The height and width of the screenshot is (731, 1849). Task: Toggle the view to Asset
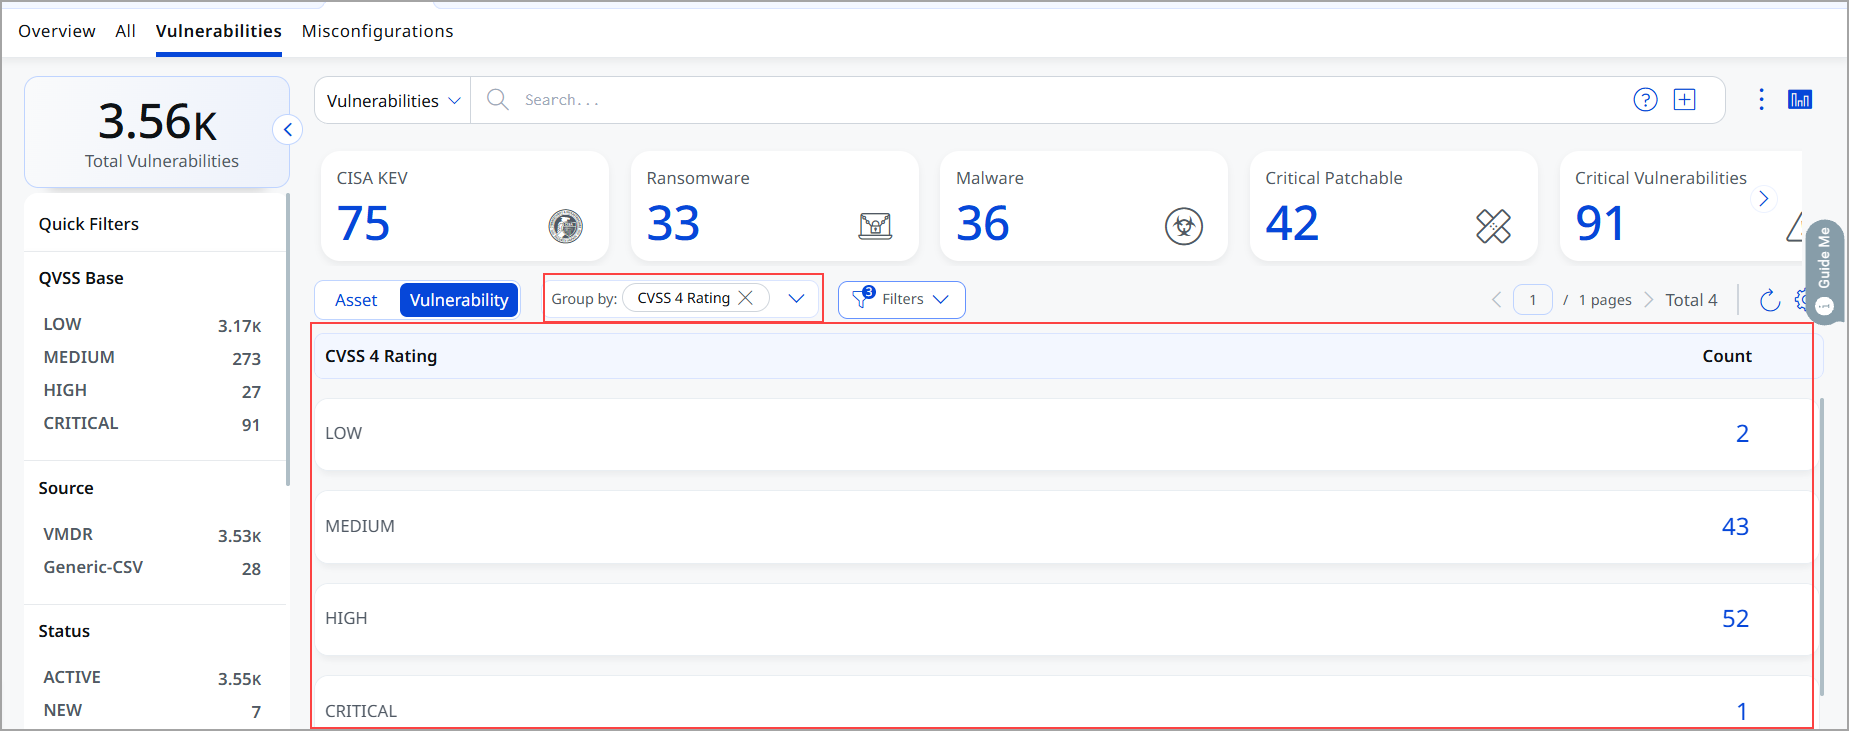coord(356,300)
